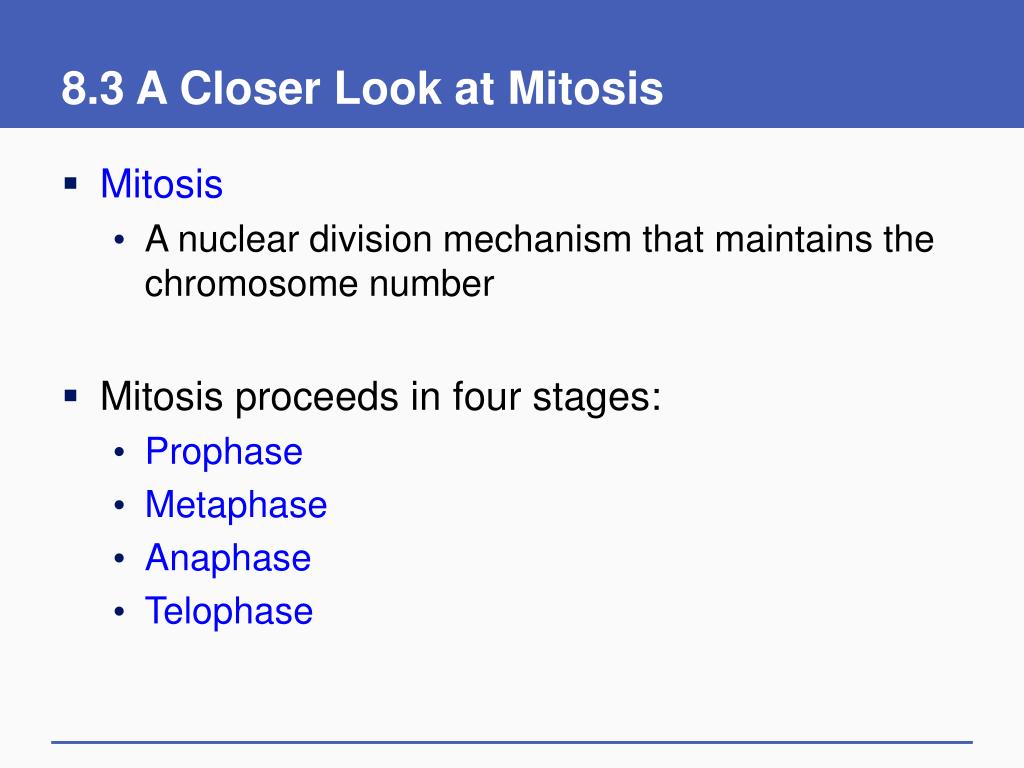Click the words 'chromosome number'
1024x768 pixels.
pyautogui.click(x=319, y=284)
